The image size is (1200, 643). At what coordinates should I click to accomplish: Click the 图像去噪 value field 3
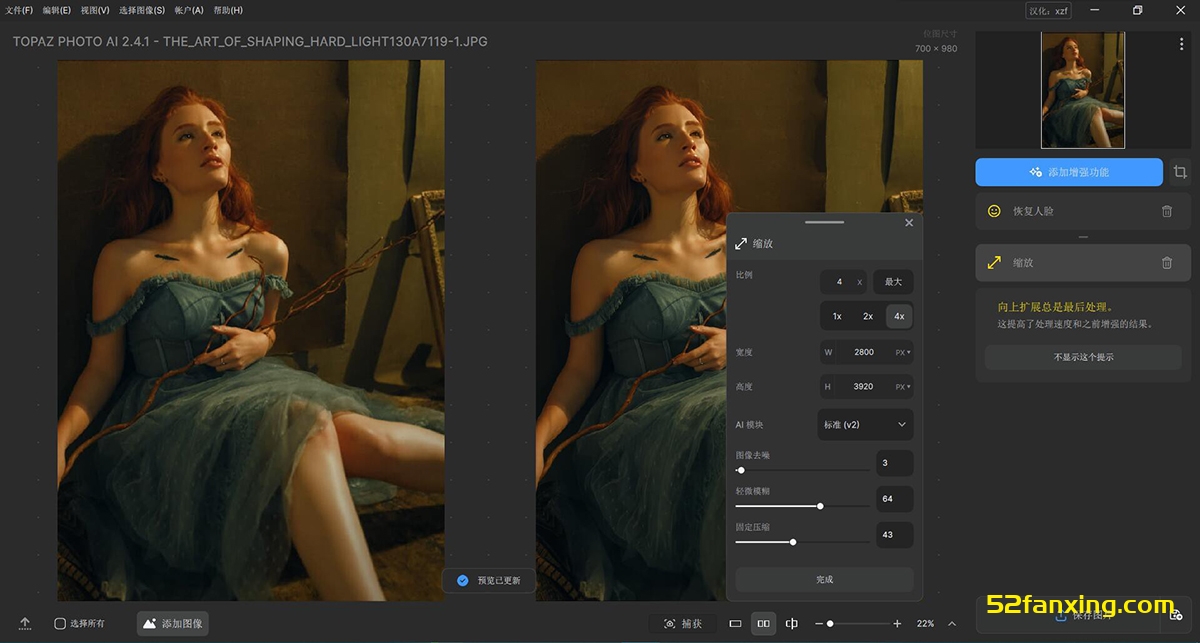895,463
